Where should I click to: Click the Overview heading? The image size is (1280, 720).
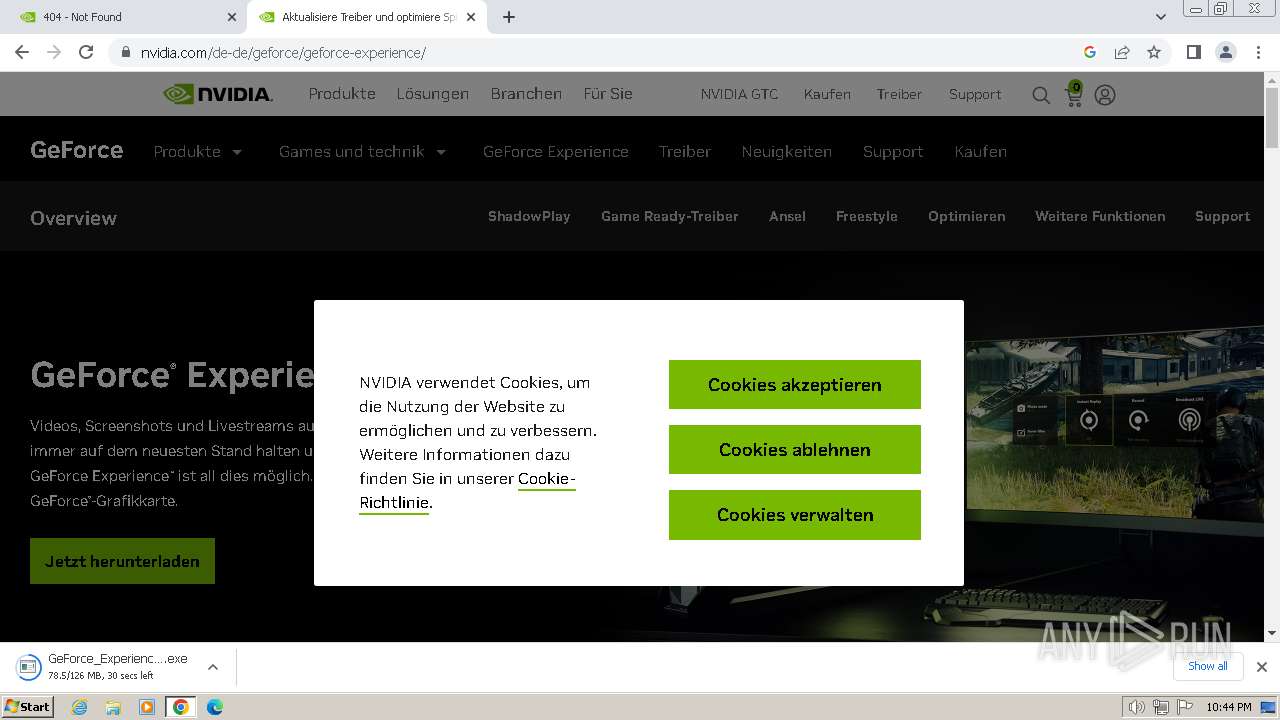(73, 218)
